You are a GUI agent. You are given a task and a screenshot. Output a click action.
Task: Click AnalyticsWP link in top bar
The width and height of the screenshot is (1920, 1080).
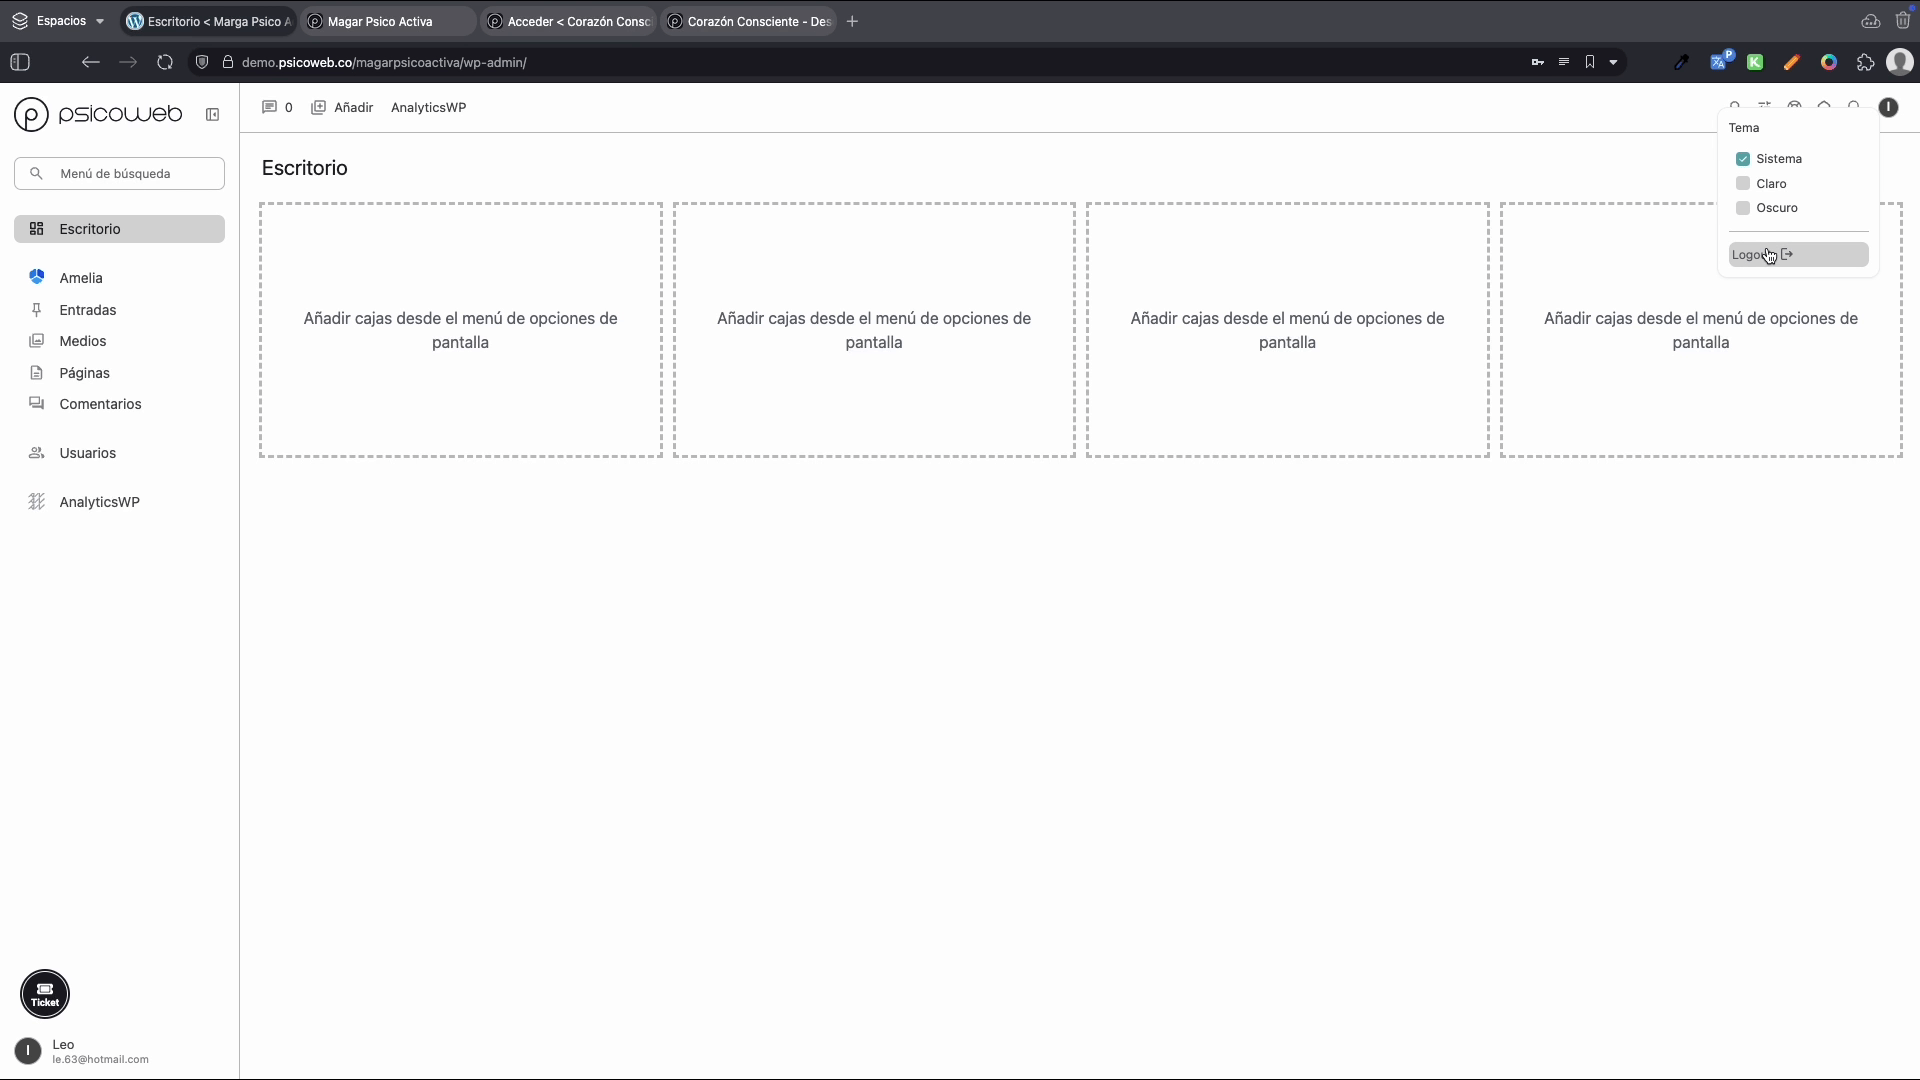(x=428, y=107)
